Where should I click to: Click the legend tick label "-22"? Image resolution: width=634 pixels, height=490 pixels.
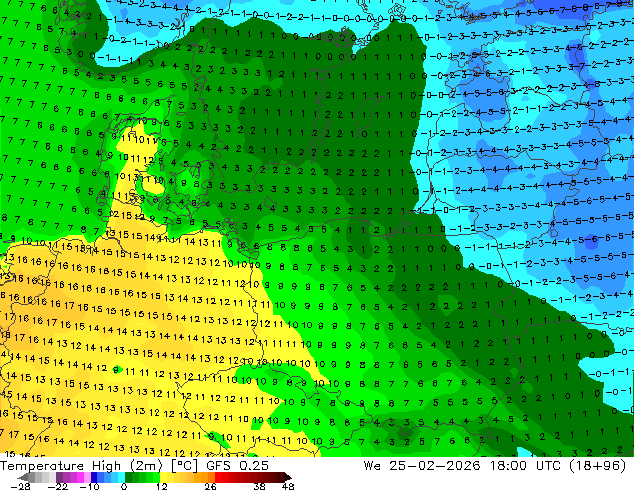point(58,486)
